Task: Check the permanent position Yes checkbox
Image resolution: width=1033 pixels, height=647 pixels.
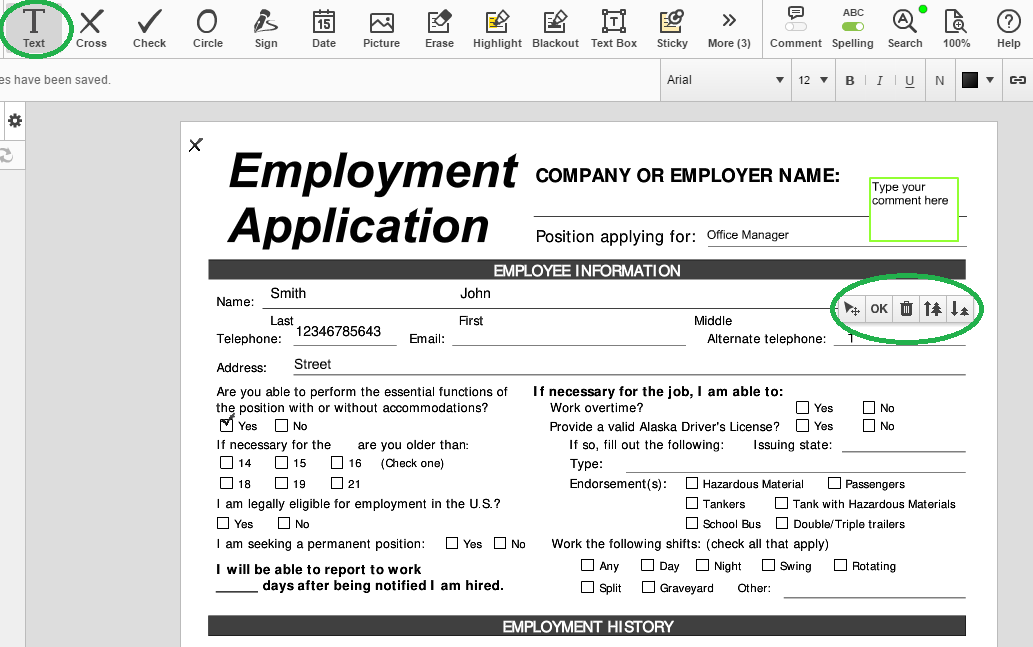Action: pos(452,543)
